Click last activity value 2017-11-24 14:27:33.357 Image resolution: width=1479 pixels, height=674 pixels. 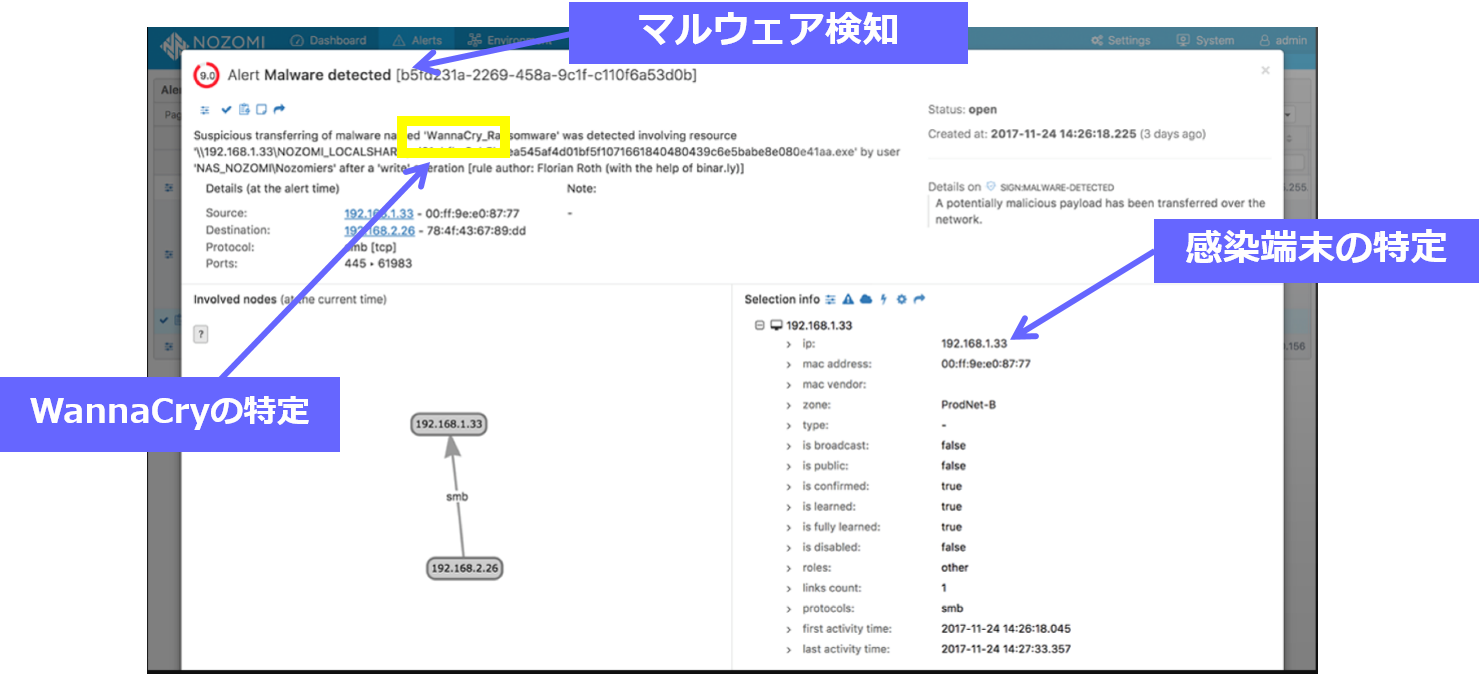click(x=1004, y=649)
